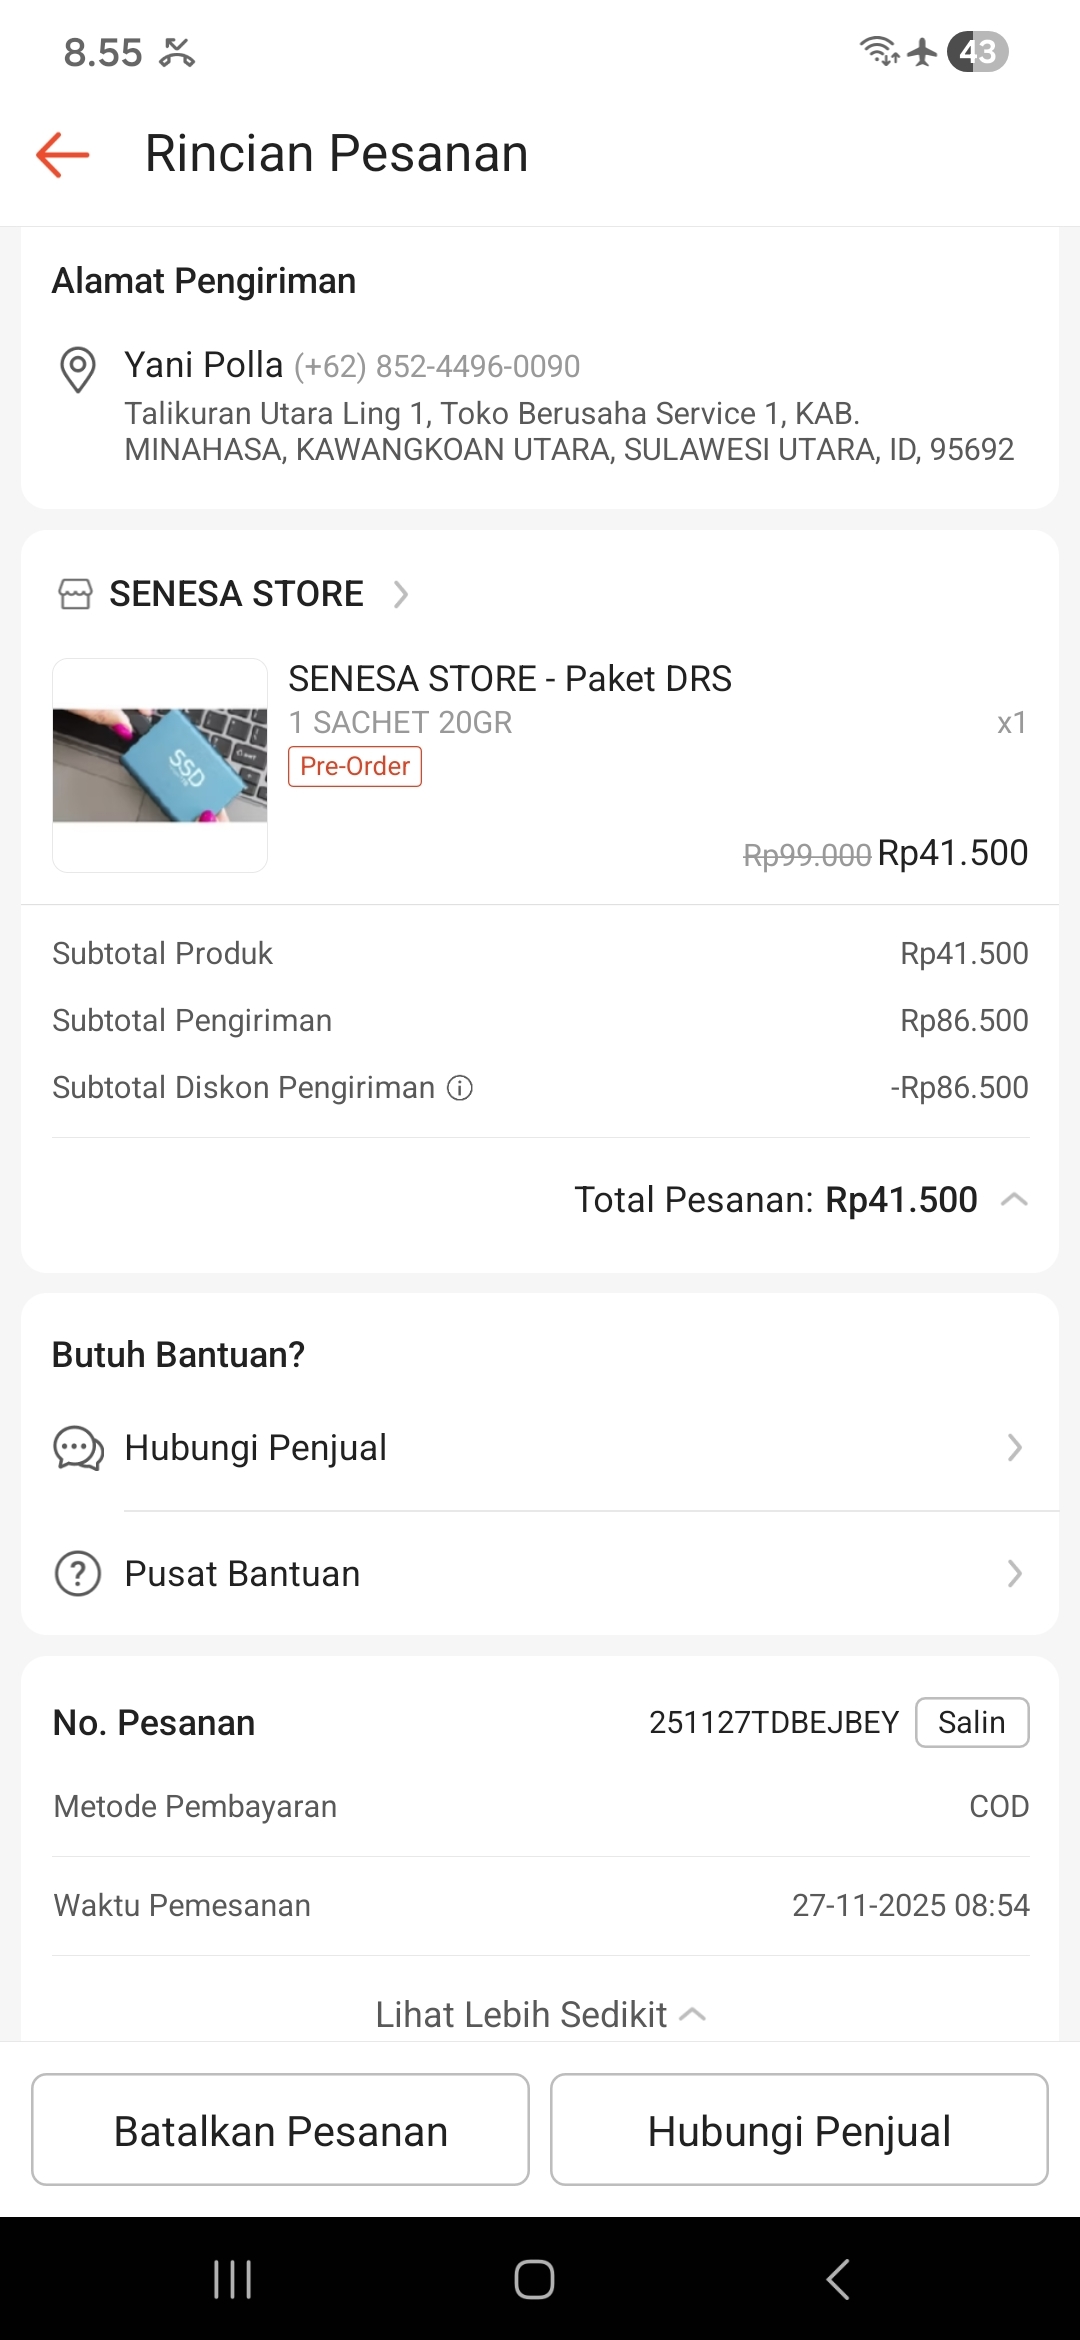Viewport: 1080px width, 2340px height.
Task: Copy order number with Salin button
Action: 971,1722
